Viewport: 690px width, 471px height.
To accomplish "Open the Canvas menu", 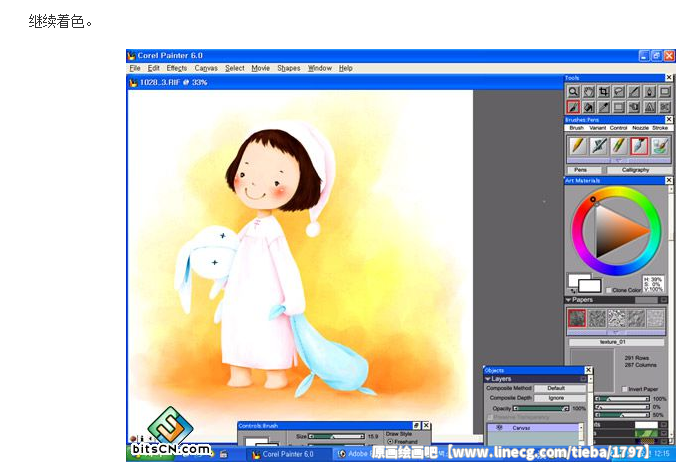I will 206,68.
